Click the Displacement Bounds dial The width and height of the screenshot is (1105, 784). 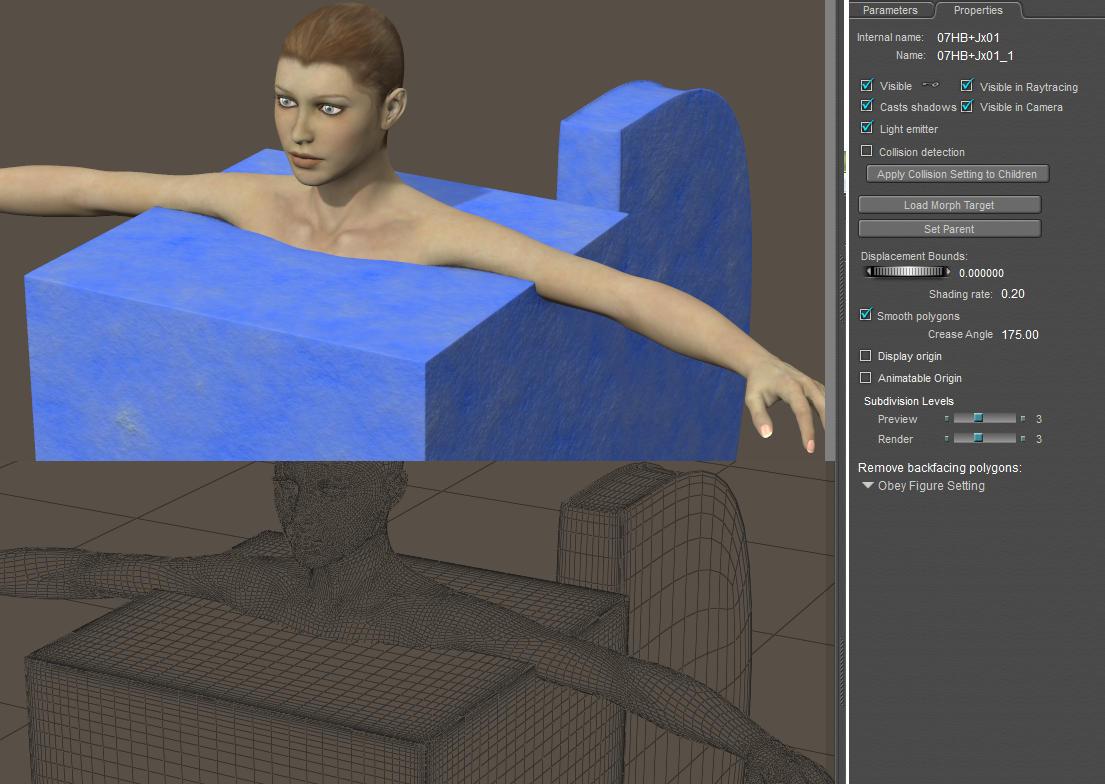click(908, 271)
